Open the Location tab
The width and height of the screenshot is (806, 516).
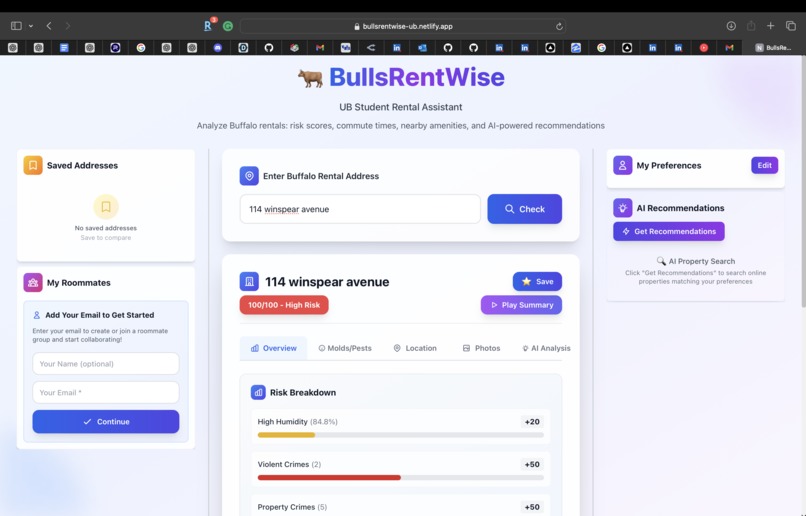click(415, 348)
